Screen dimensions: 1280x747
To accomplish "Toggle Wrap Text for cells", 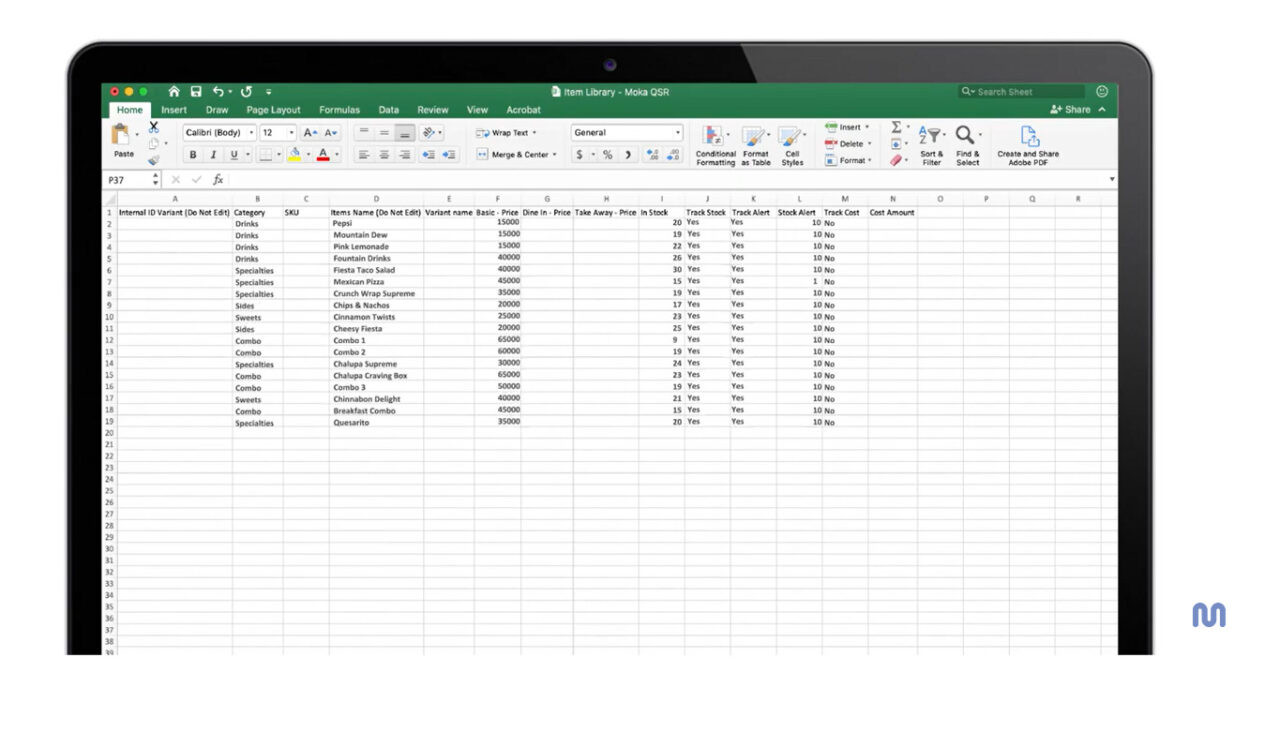I will 506,132.
